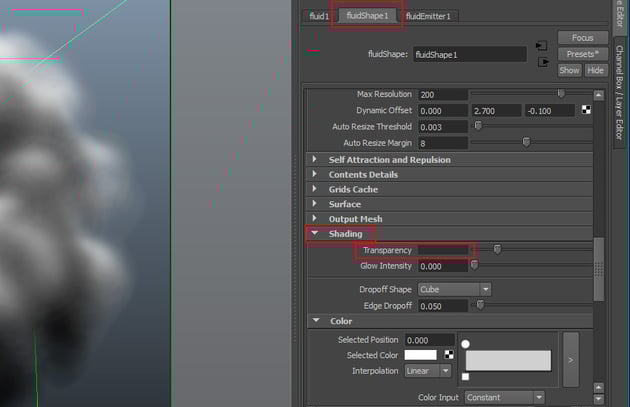
Task: Click the Hide button
Action: pyautogui.click(x=595, y=70)
